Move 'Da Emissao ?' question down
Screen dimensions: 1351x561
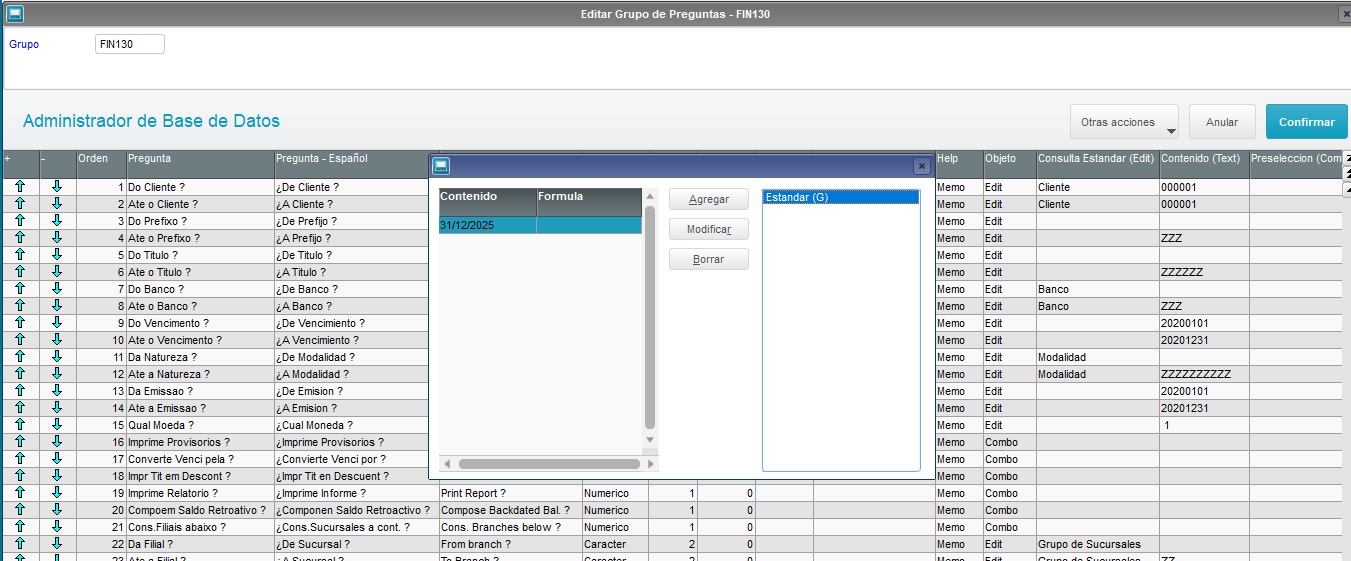[57, 391]
